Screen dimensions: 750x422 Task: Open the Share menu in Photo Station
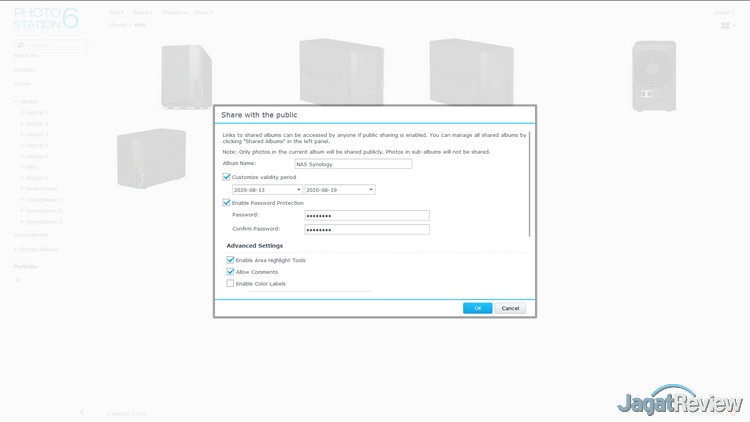(x=143, y=12)
